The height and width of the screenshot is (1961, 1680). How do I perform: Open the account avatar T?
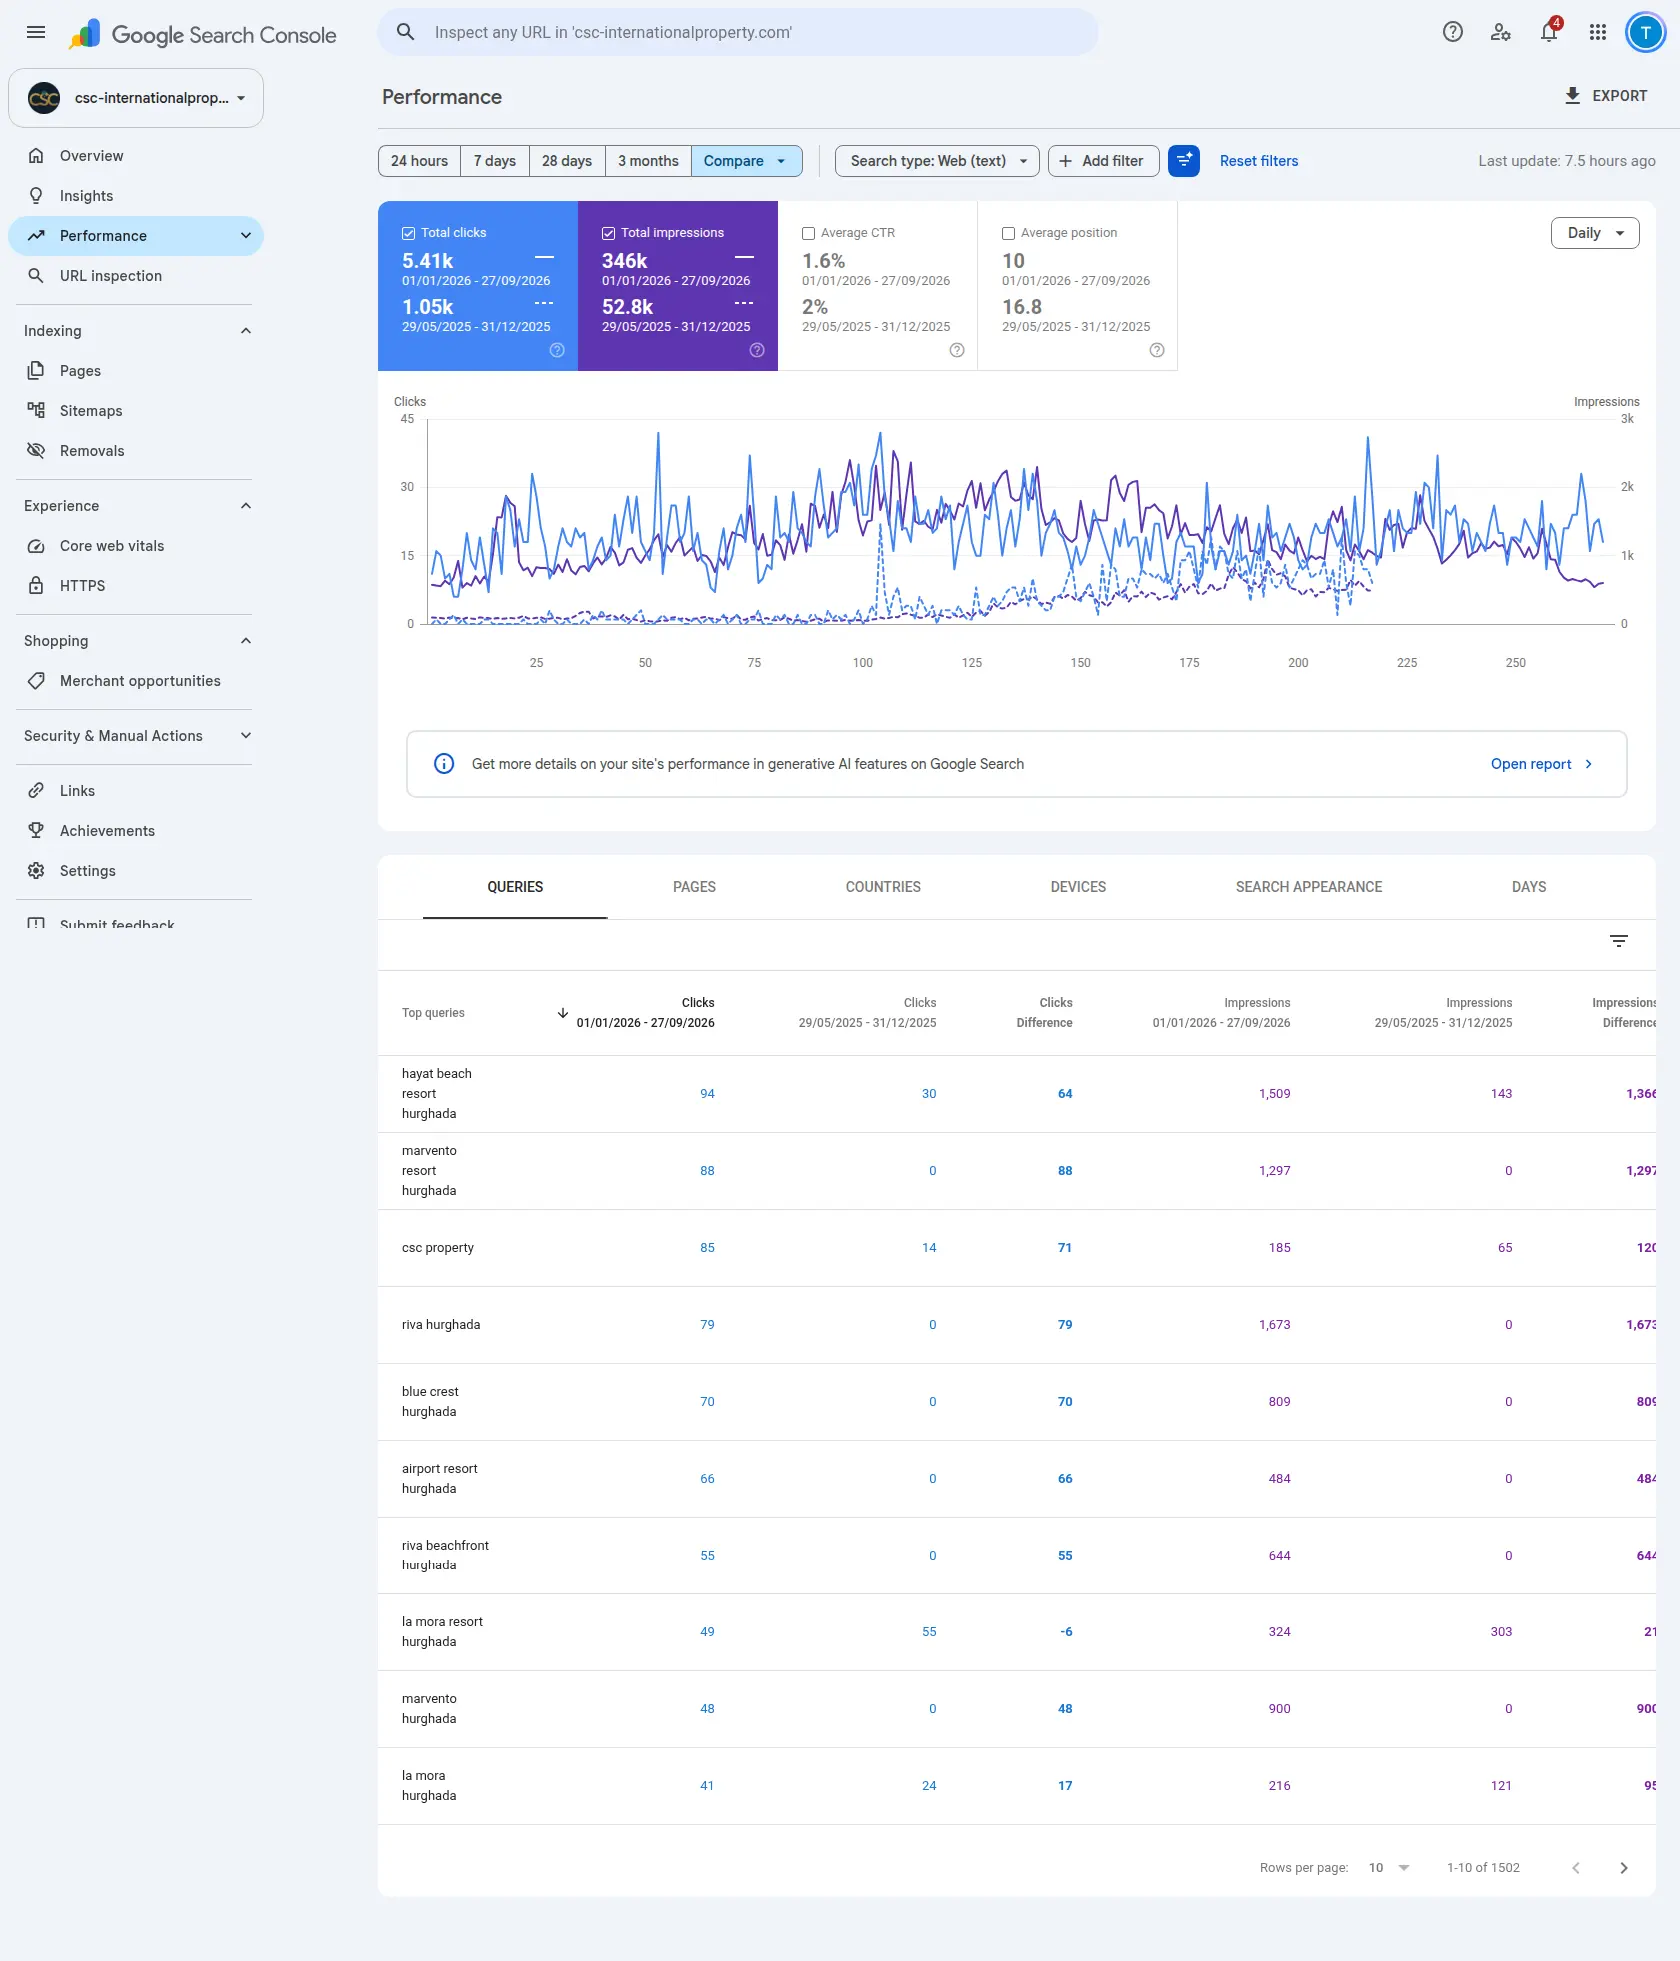tap(1645, 32)
